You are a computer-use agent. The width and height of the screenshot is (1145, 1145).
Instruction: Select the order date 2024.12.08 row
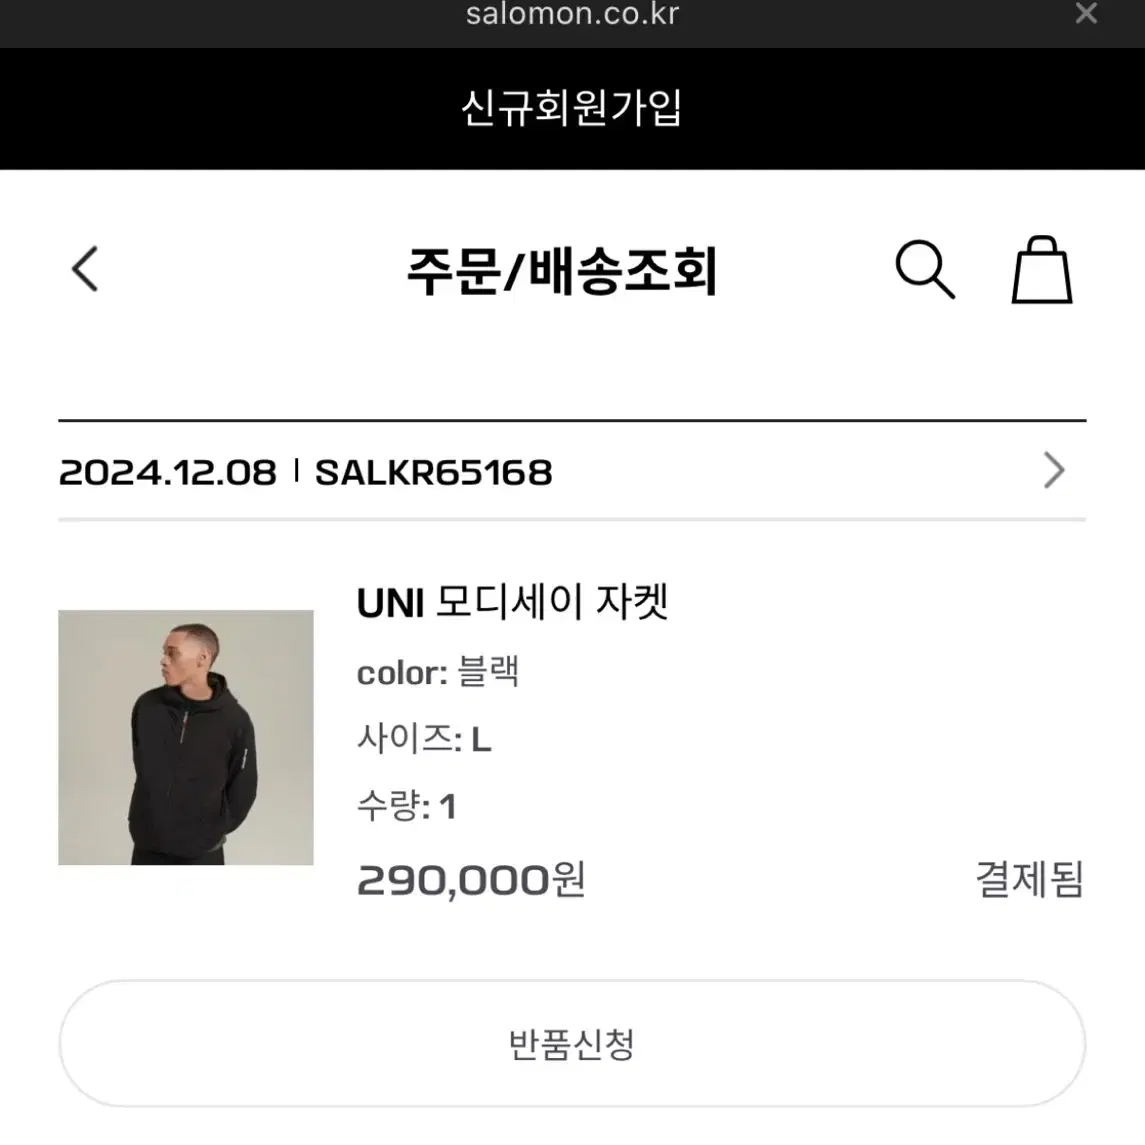point(572,471)
